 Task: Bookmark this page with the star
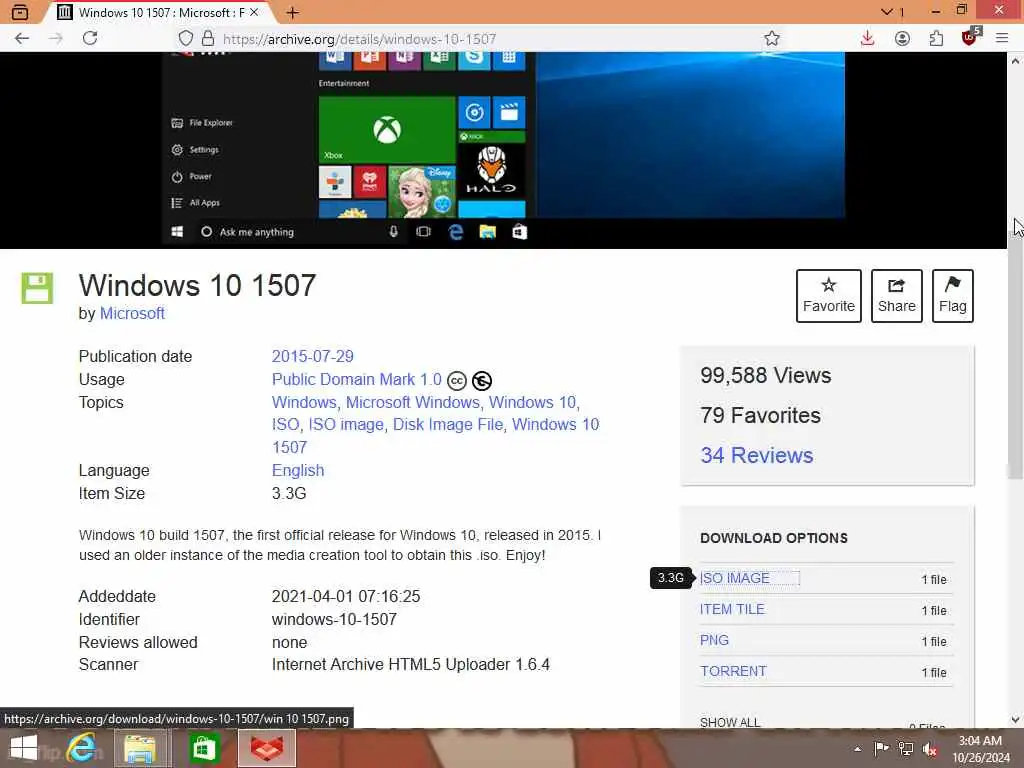[772, 39]
